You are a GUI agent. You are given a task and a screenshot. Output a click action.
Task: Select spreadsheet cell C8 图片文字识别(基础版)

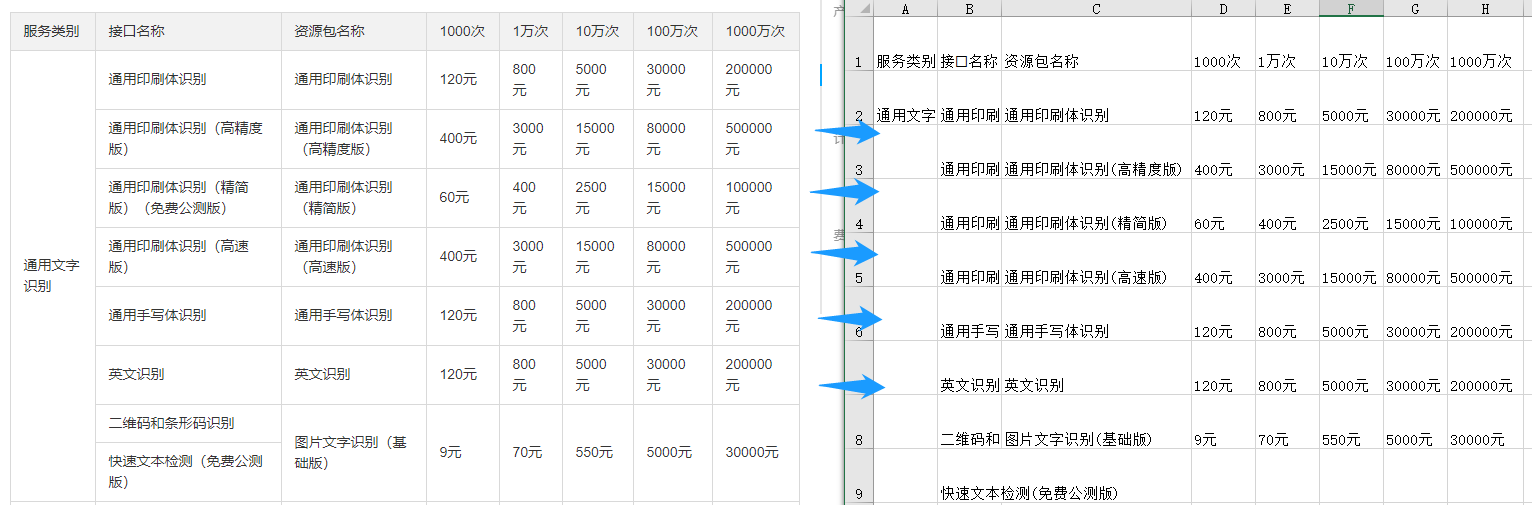point(1096,423)
